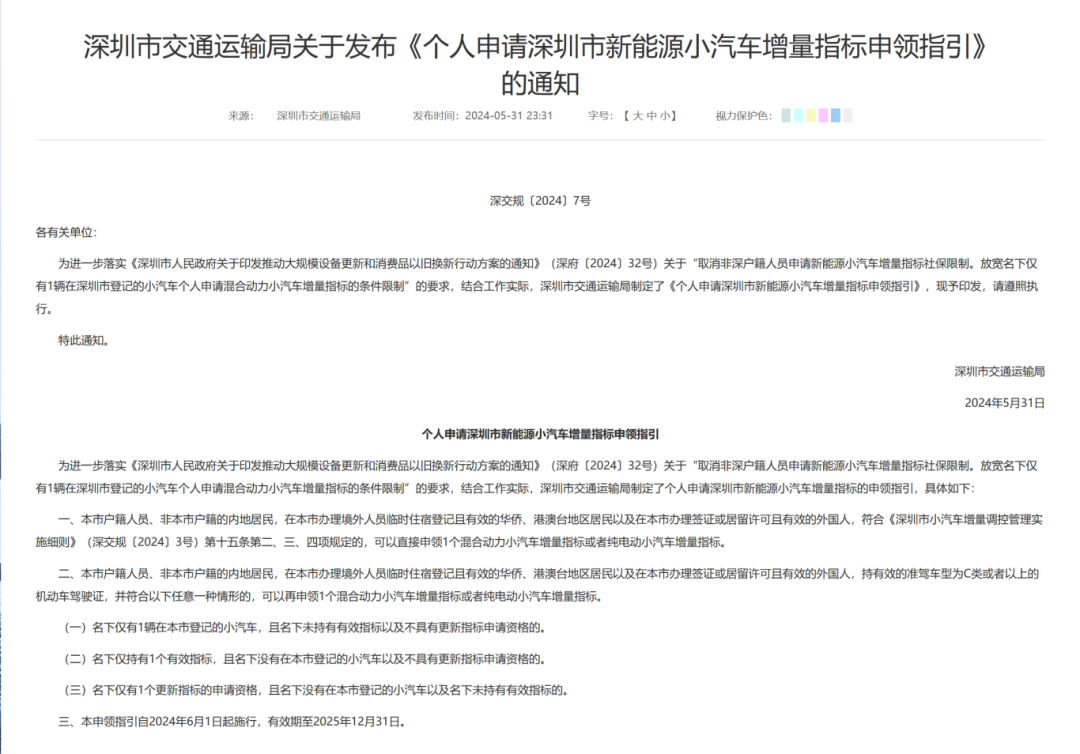Open the source link 深圳市交通运输局

[x=318, y=115]
